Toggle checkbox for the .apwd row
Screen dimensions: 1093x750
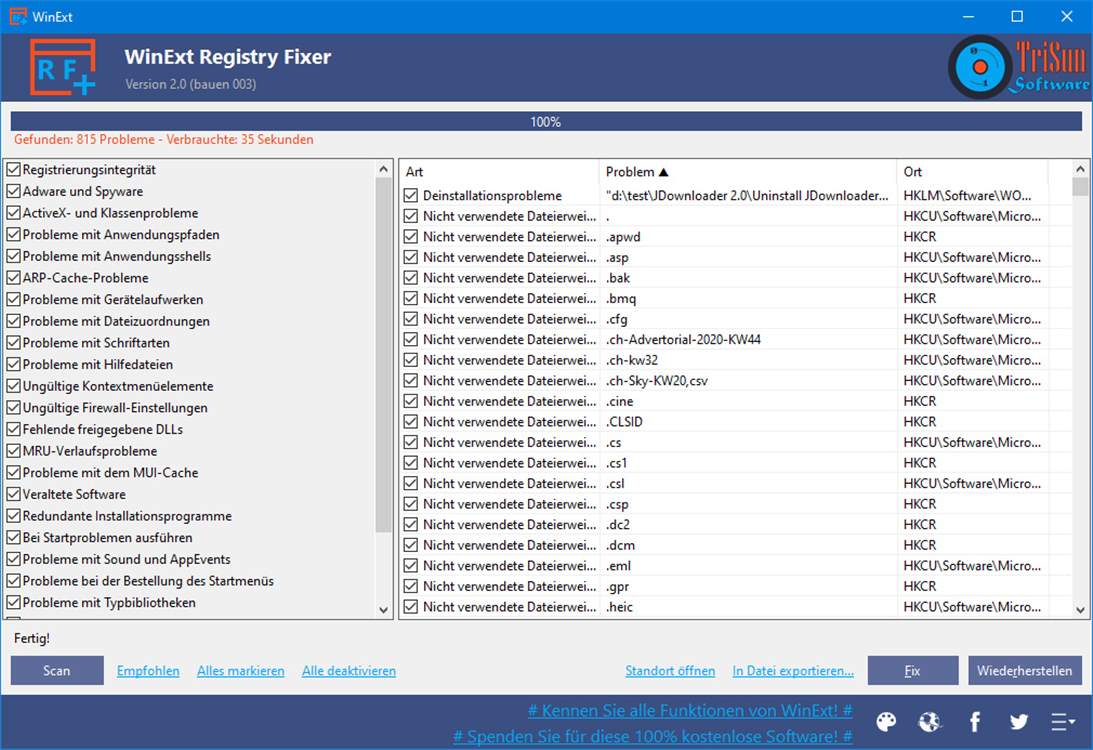(411, 236)
